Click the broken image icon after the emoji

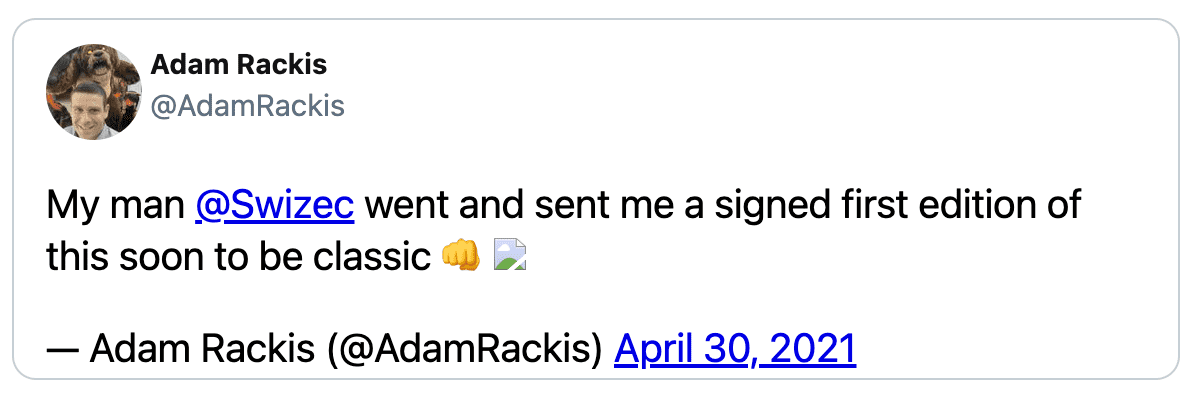tap(510, 256)
